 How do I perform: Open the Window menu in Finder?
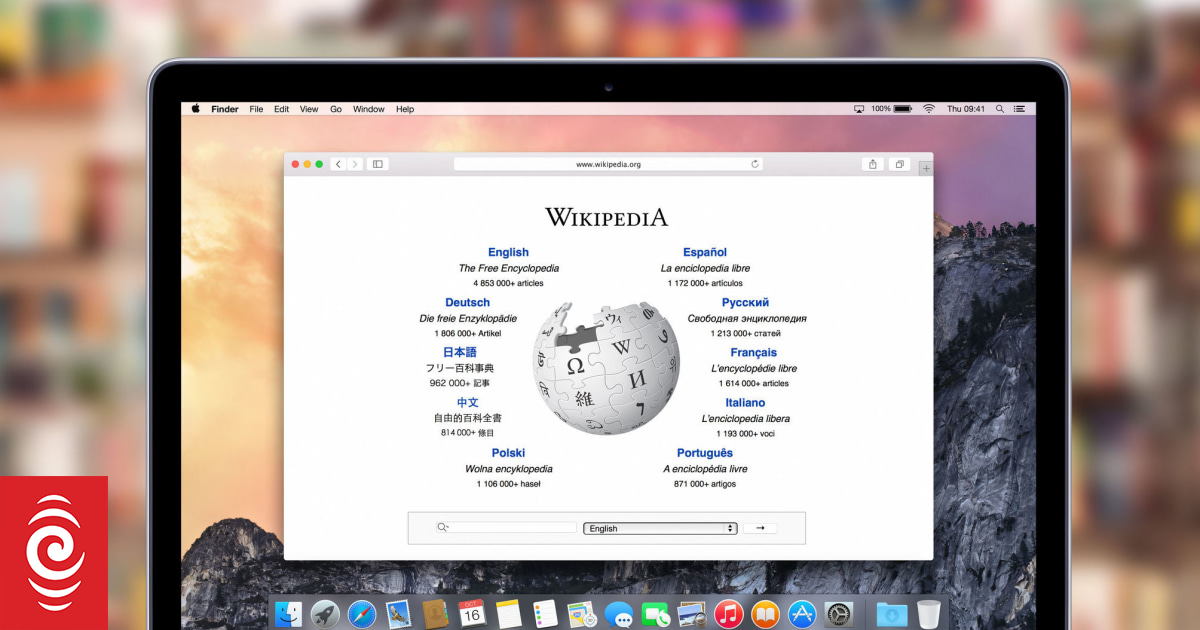368,108
